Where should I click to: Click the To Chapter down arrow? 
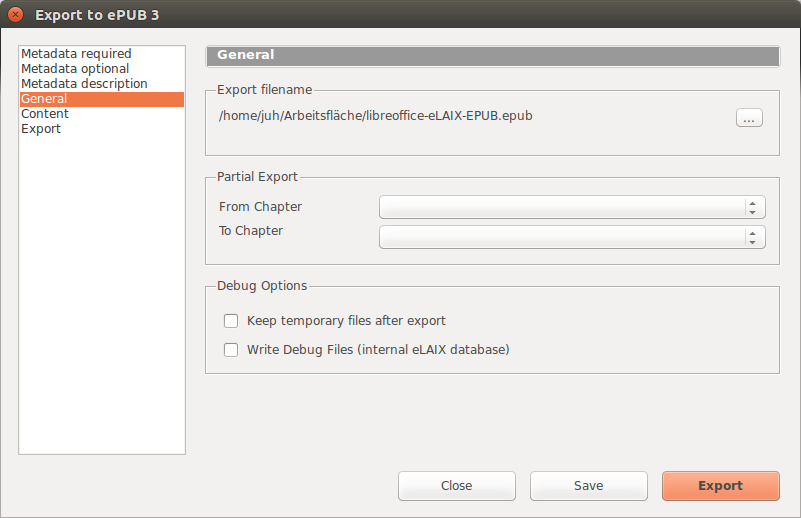coord(752,242)
